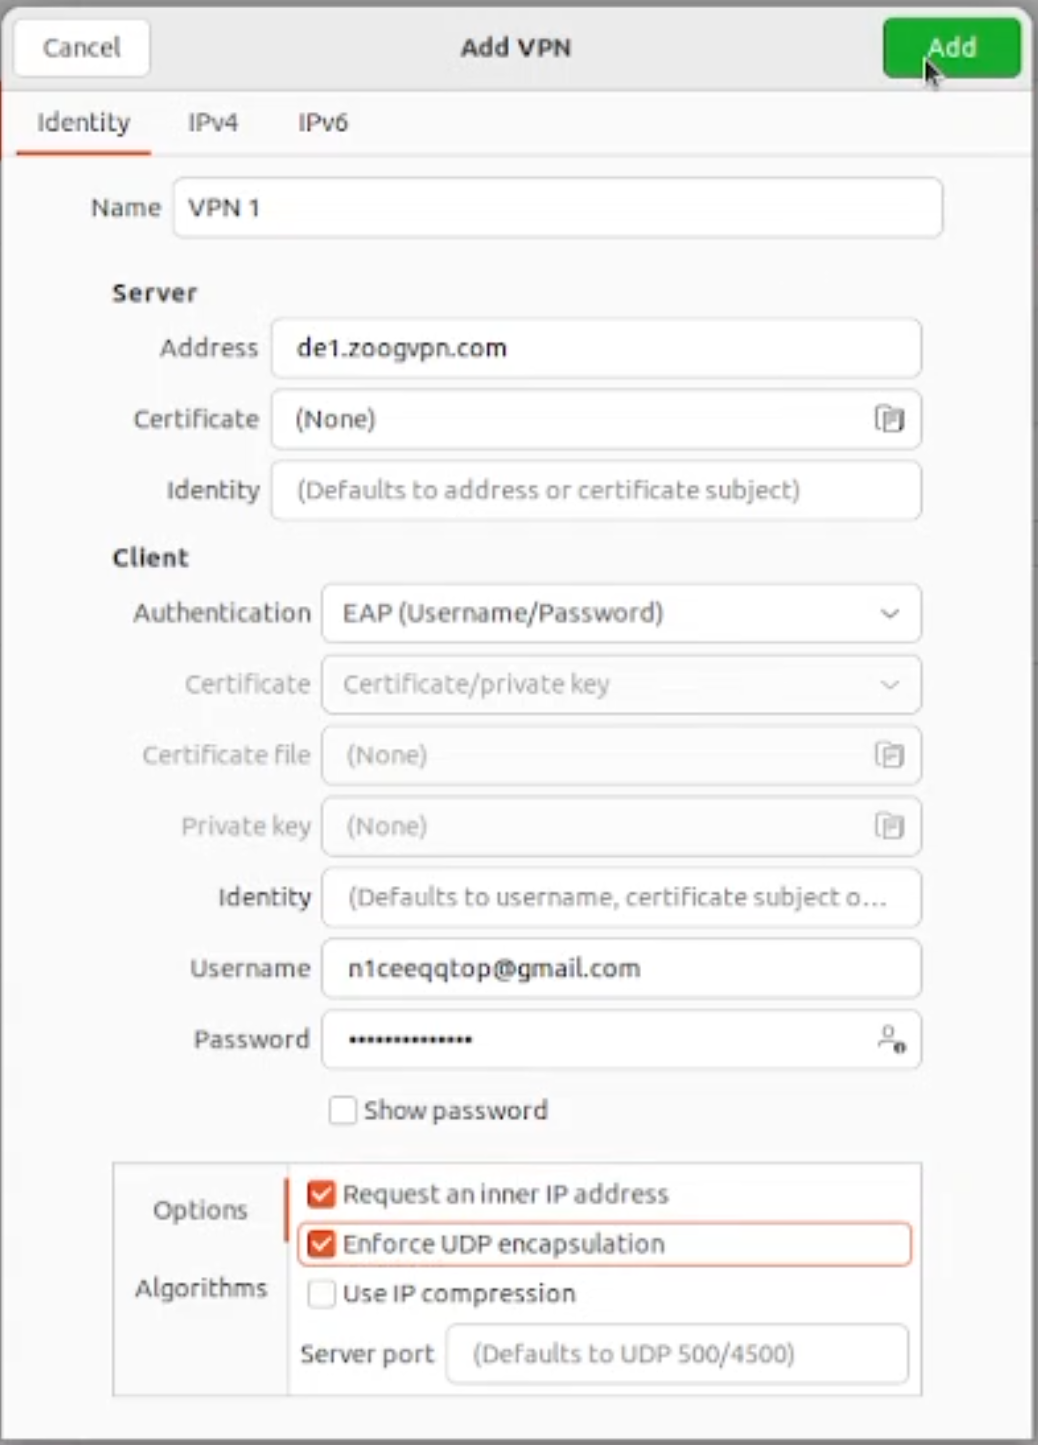1038x1445 pixels.
Task: Switch to the IPv4 tab
Action: [212, 122]
